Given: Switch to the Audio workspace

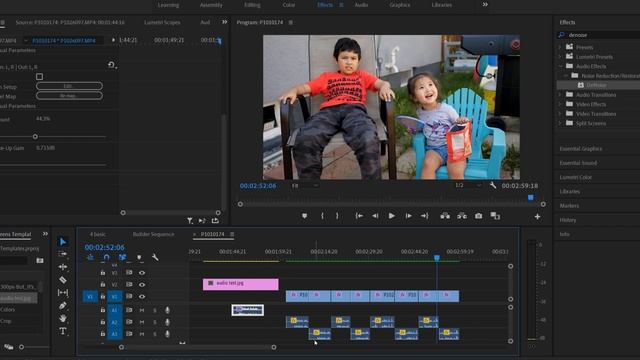Looking at the screenshot, I should [361, 5].
